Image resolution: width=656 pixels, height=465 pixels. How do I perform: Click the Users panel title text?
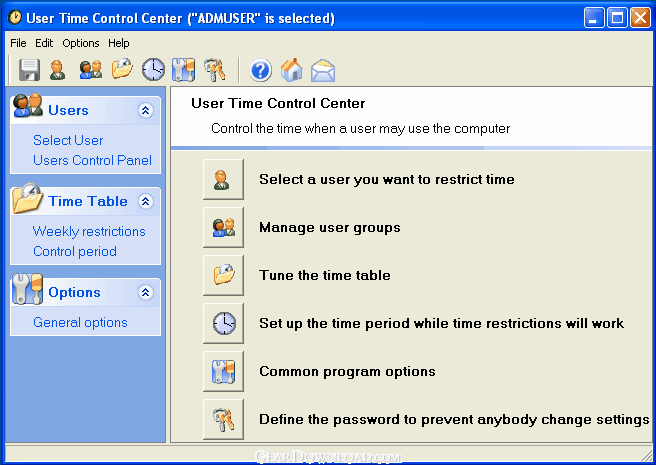pyautogui.click(x=68, y=110)
